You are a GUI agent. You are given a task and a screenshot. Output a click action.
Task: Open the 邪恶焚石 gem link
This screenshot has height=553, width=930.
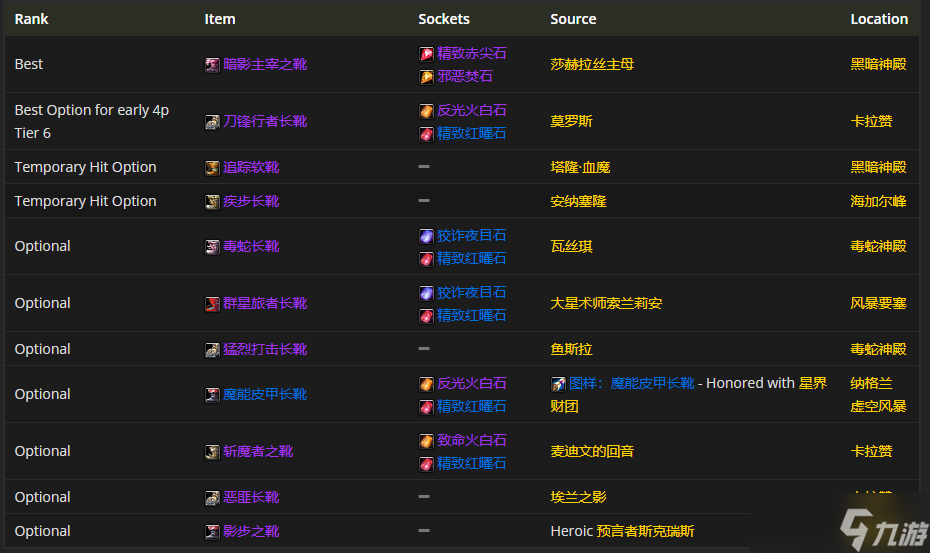point(465,76)
